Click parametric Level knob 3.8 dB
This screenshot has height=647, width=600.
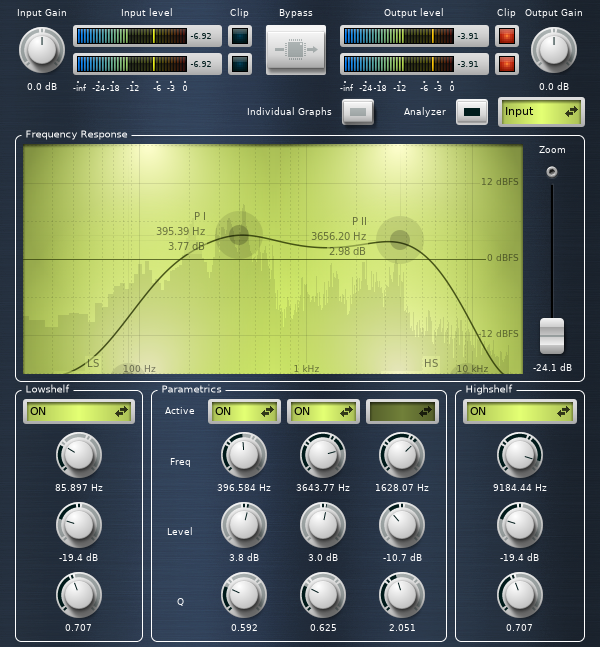[x=244, y=525]
